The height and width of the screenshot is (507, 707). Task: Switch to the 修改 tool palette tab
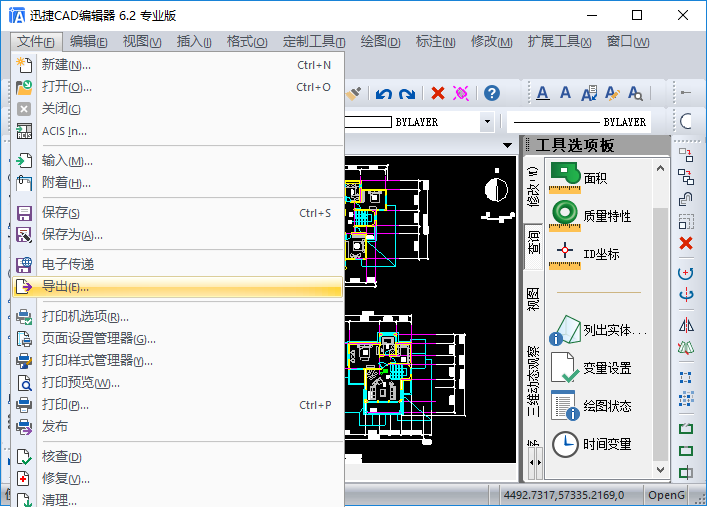point(533,188)
